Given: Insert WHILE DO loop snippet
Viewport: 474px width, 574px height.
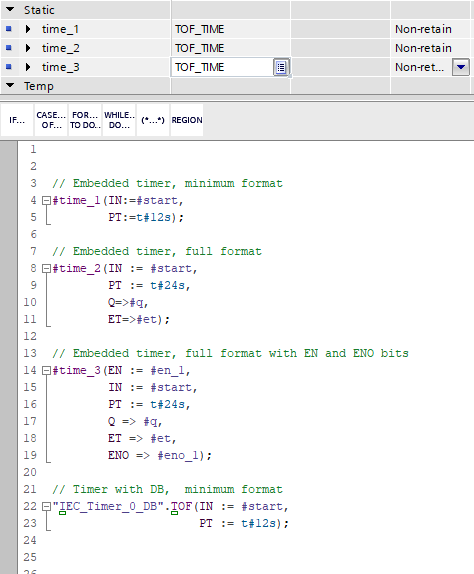Looking at the screenshot, I should [119, 120].
